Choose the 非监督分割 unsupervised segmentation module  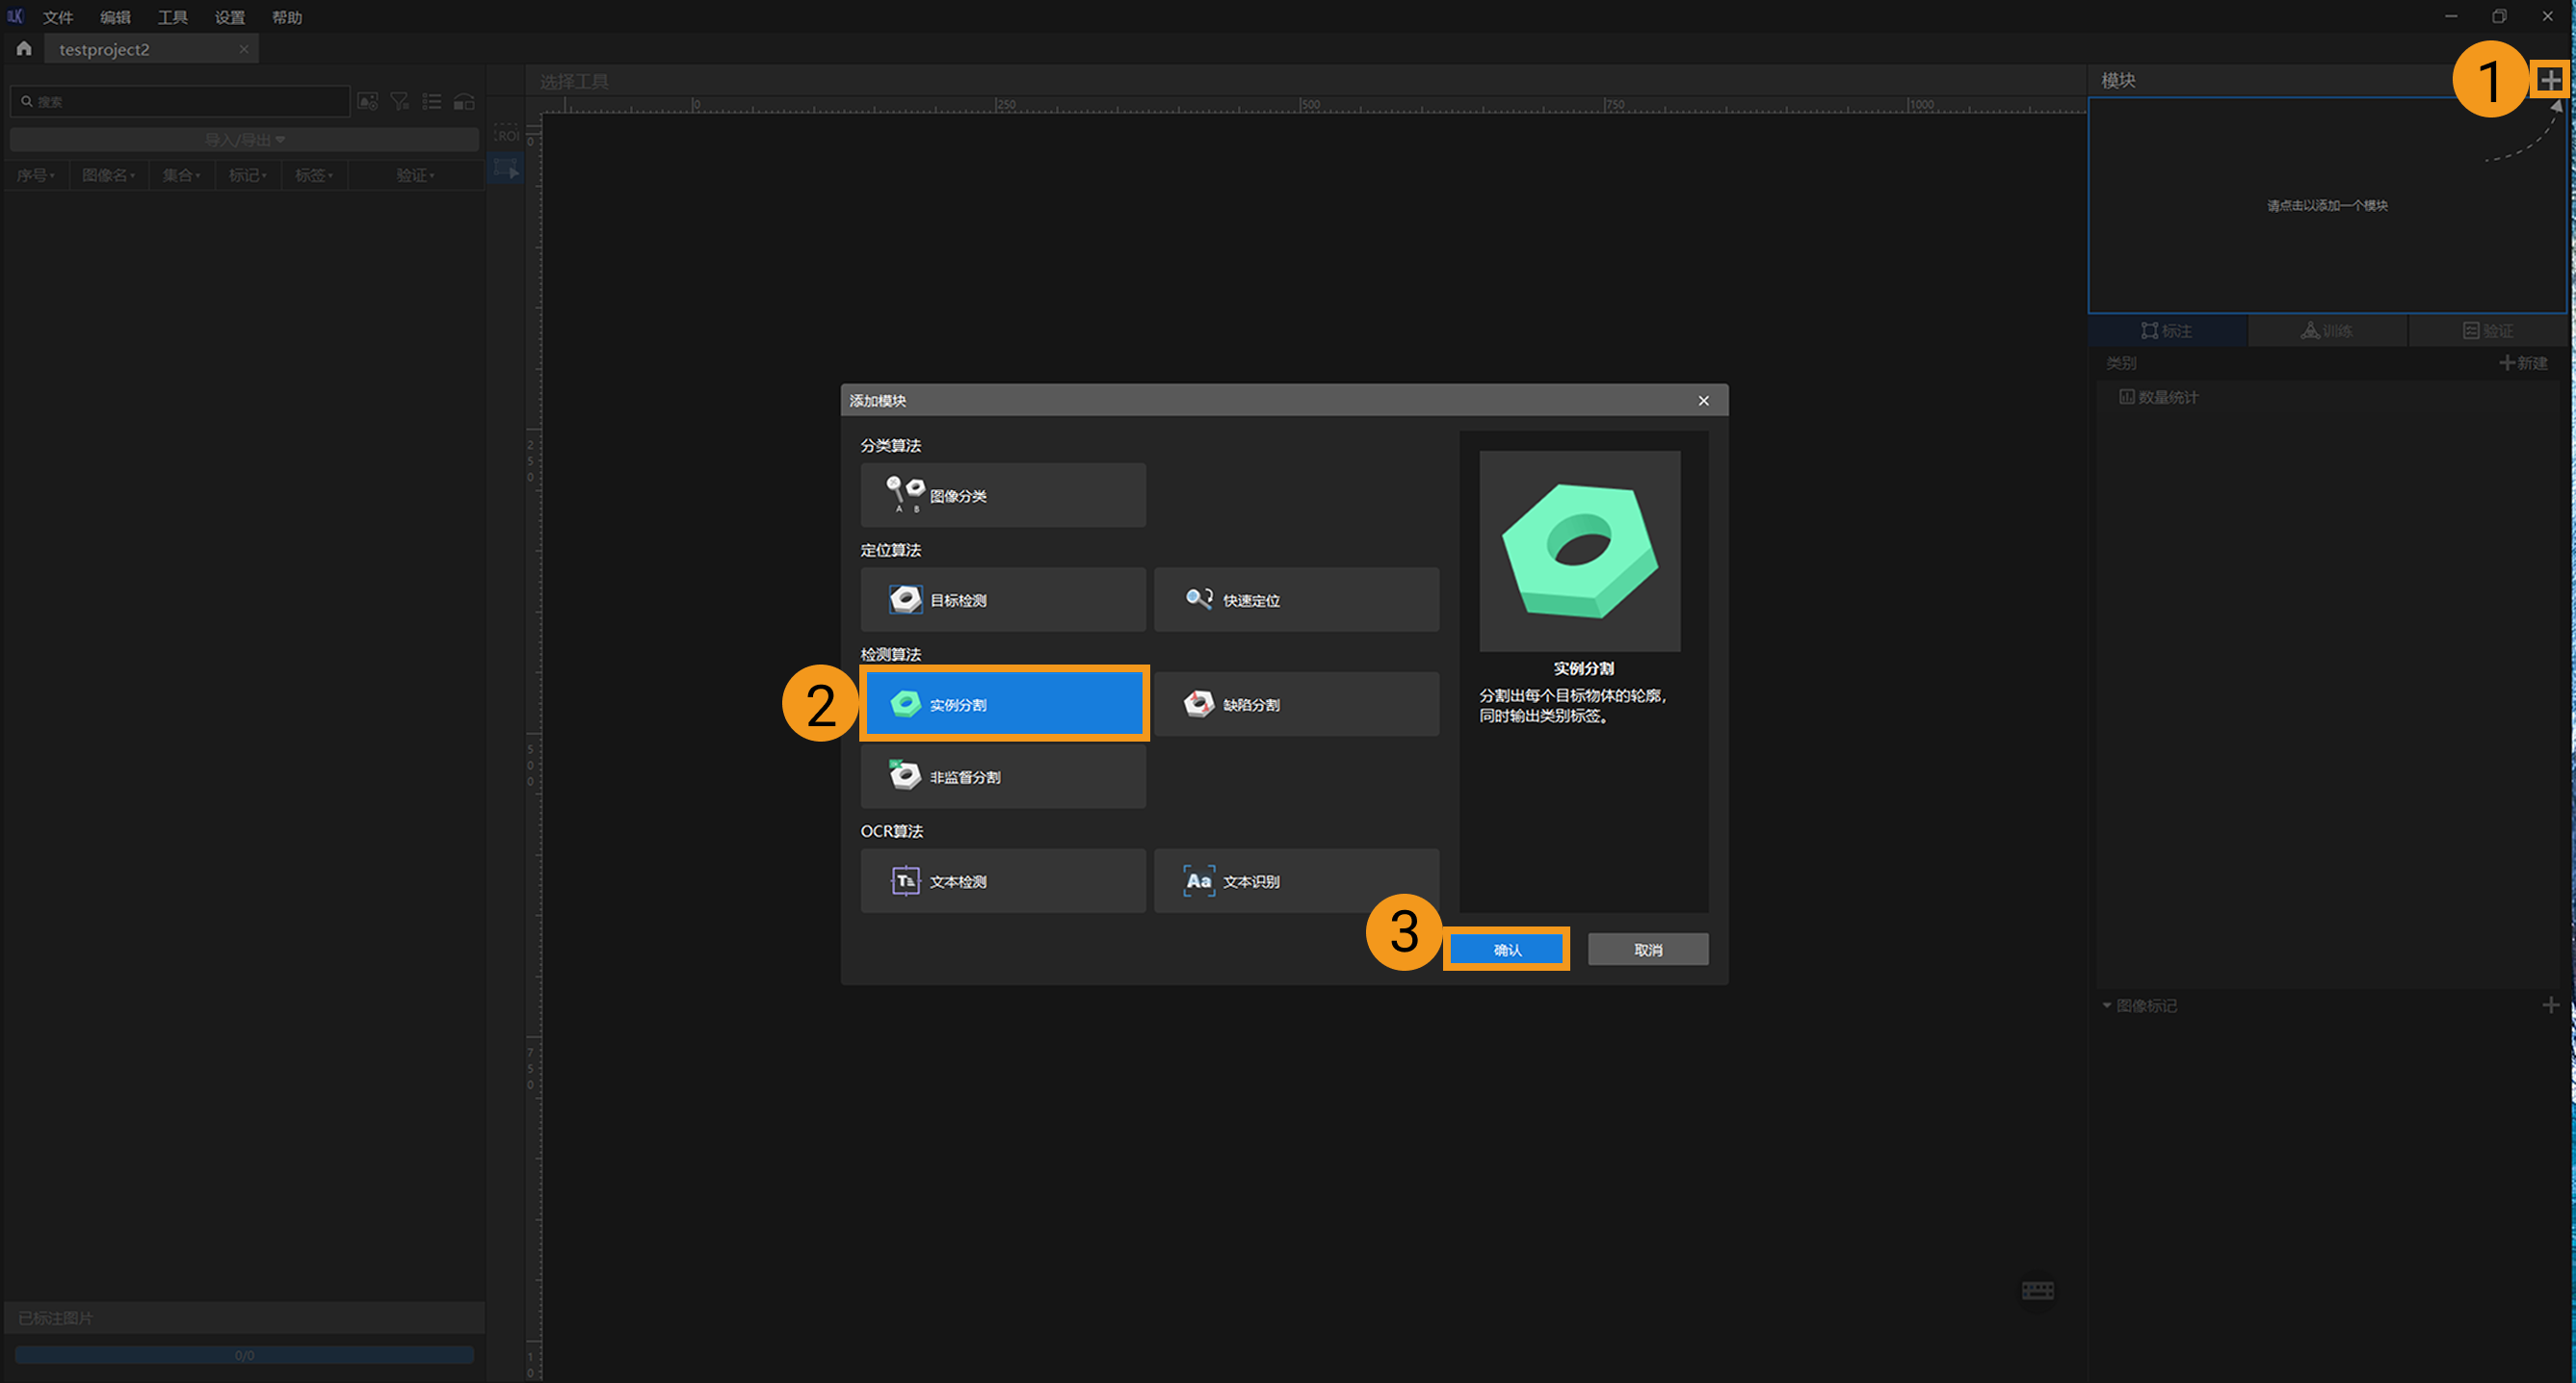pos(1002,776)
